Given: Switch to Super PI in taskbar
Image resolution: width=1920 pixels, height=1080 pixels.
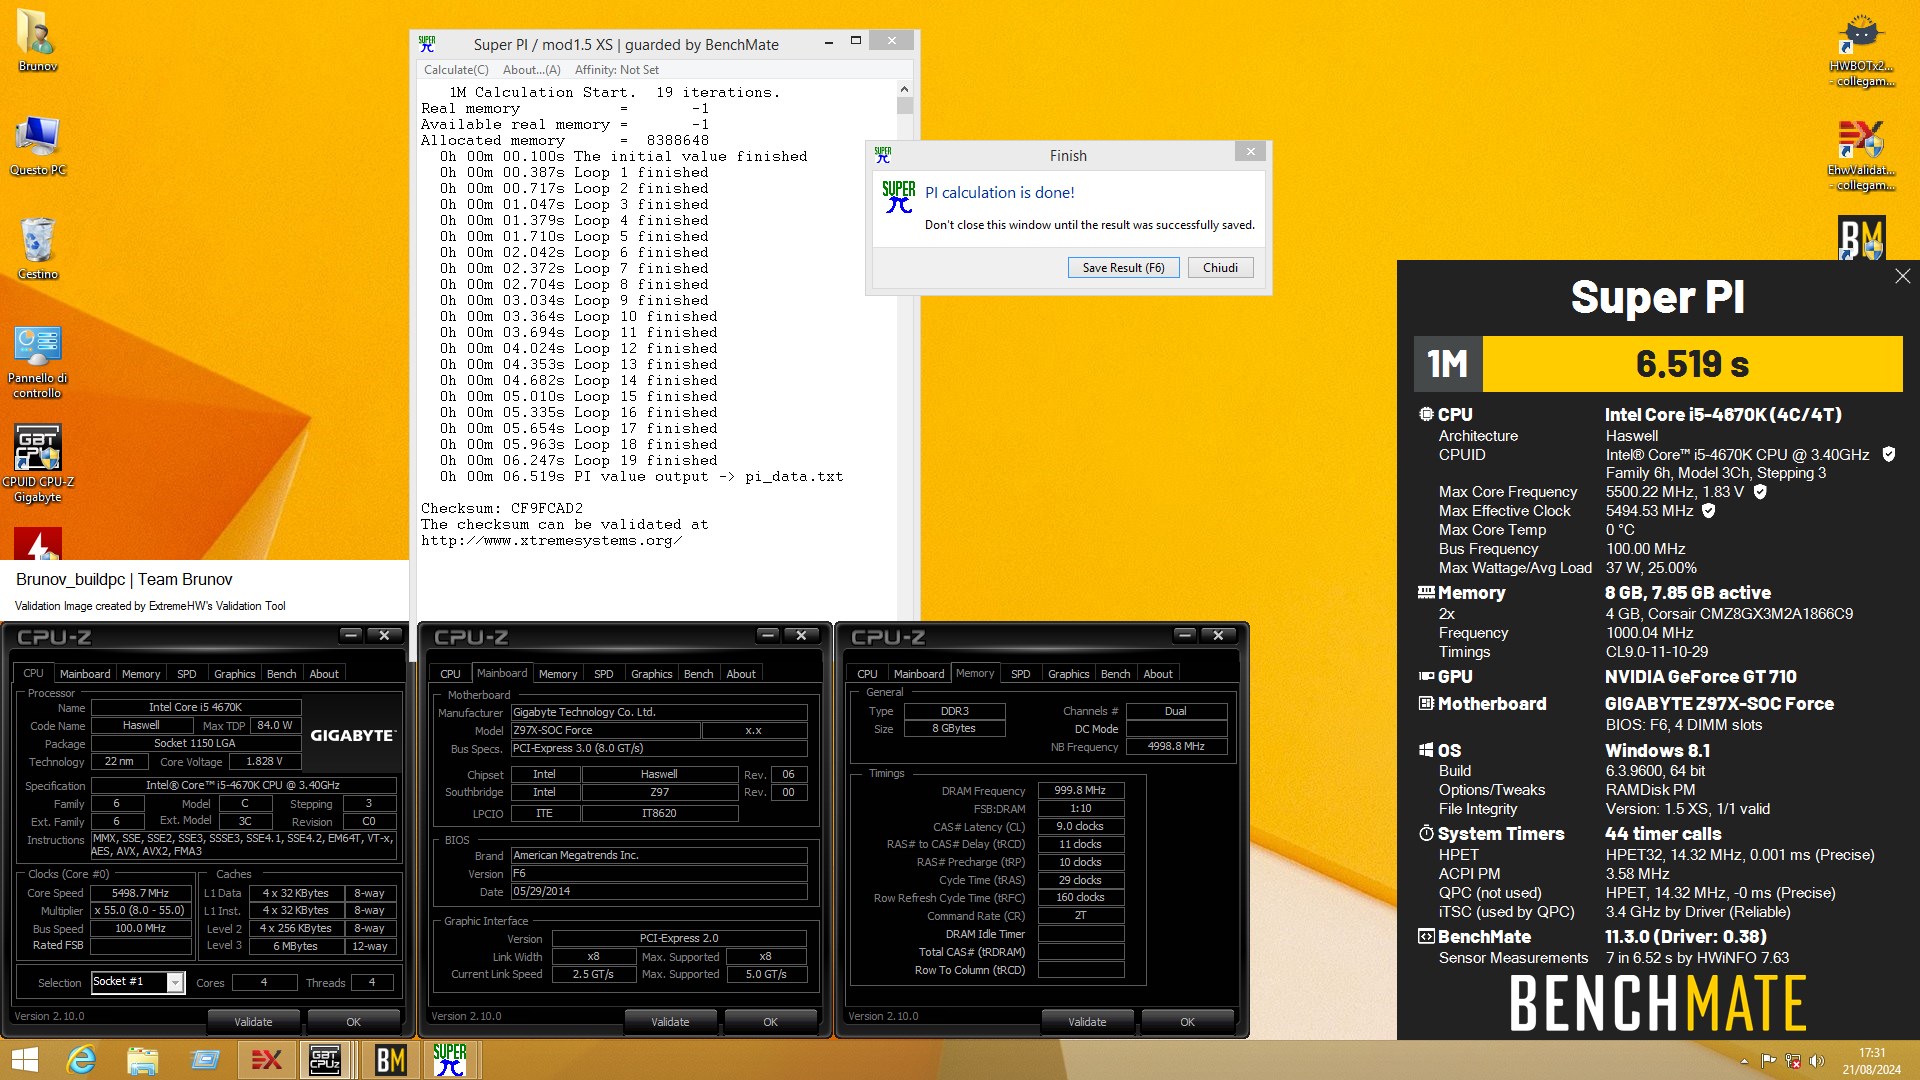Looking at the screenshot, I should tap(450, 1060).
